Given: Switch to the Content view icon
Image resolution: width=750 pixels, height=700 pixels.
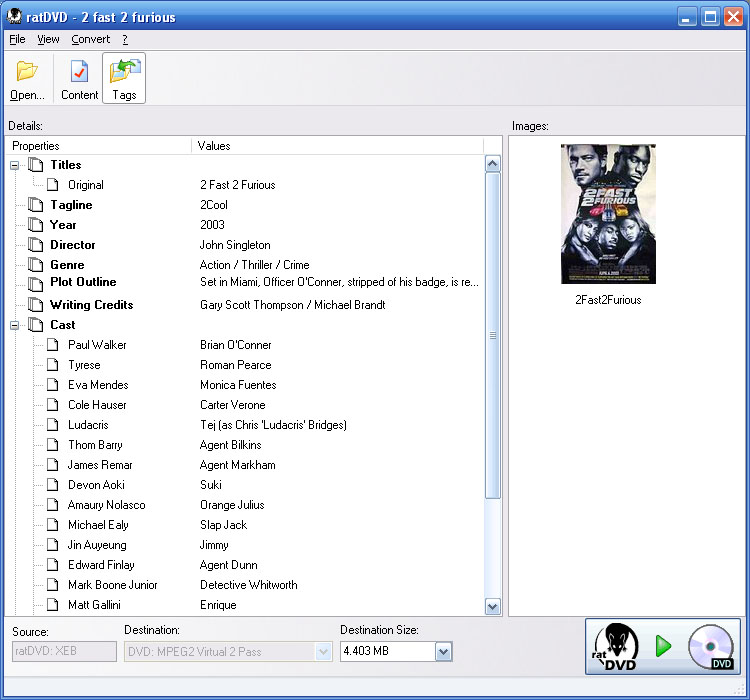Looking at the screenshot, I should coord(79,72).
